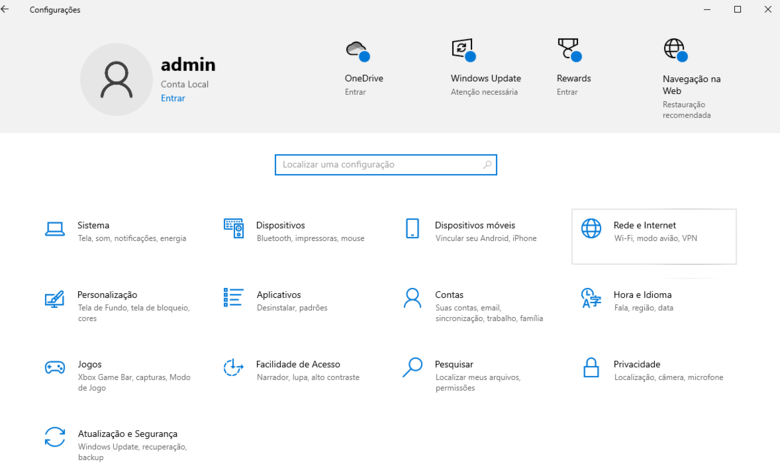Viewport: 780px width, 470px height.
Task: Open the Sistema laptop icon
Action: [x=55, y=229]
